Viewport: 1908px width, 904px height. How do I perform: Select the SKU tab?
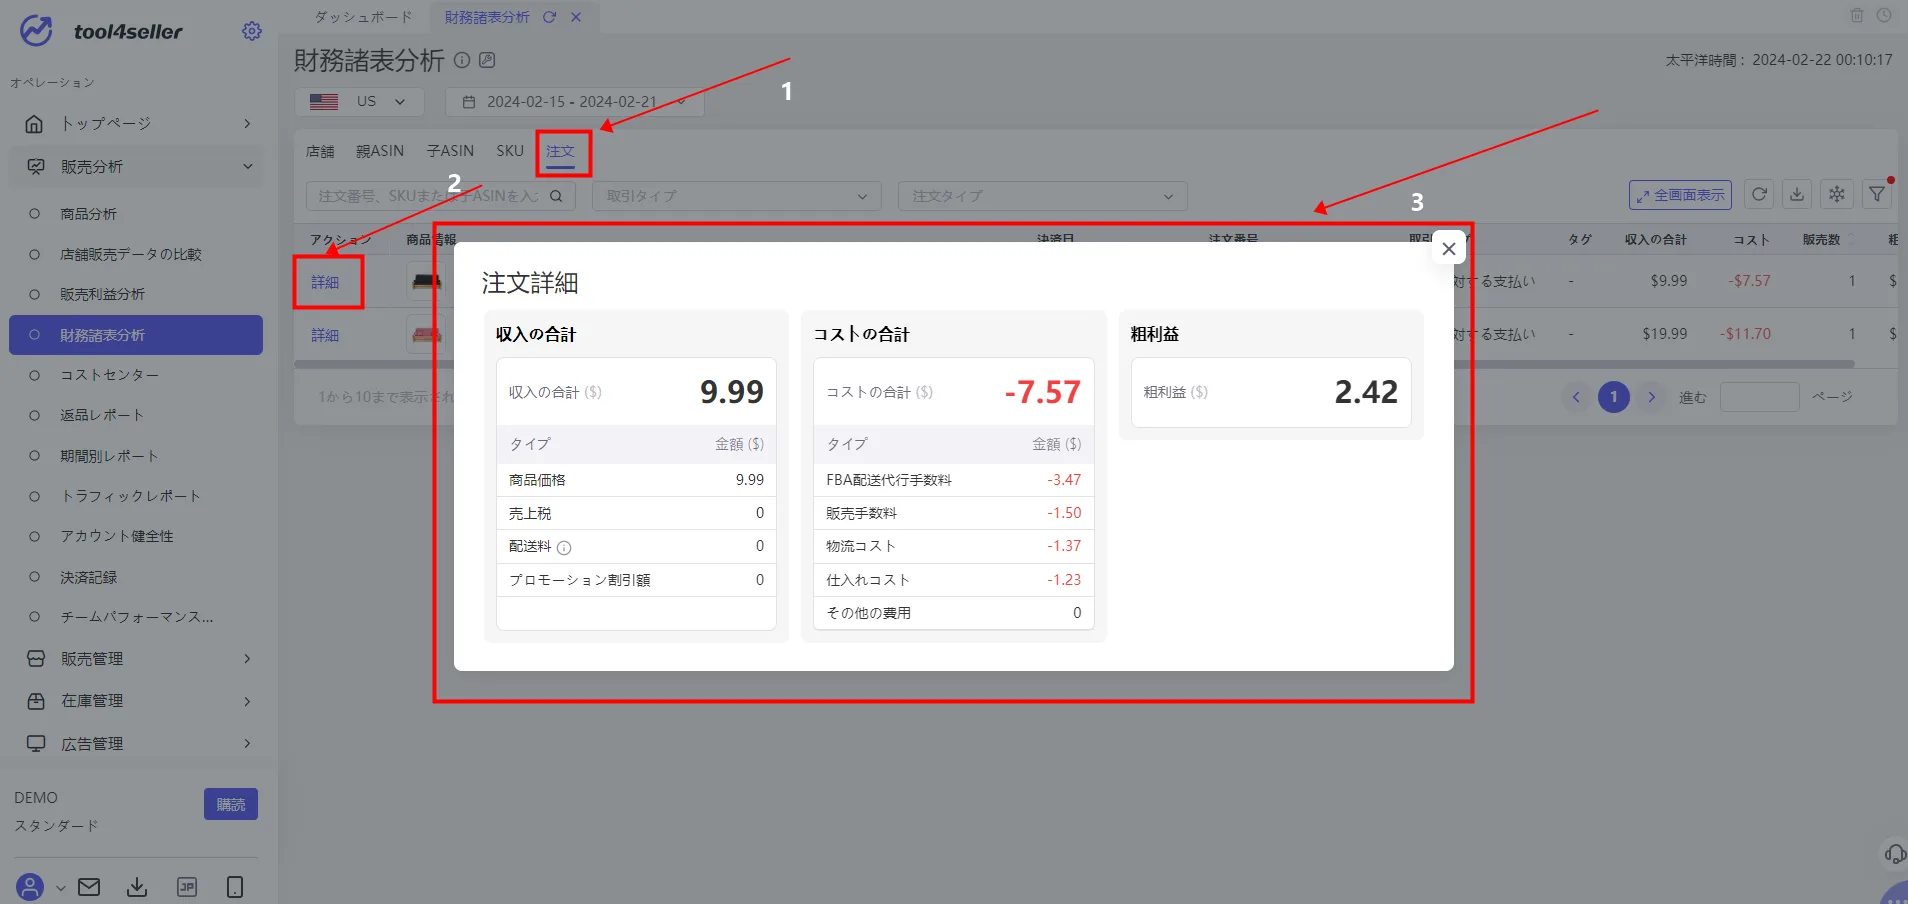tap(510, 151)
